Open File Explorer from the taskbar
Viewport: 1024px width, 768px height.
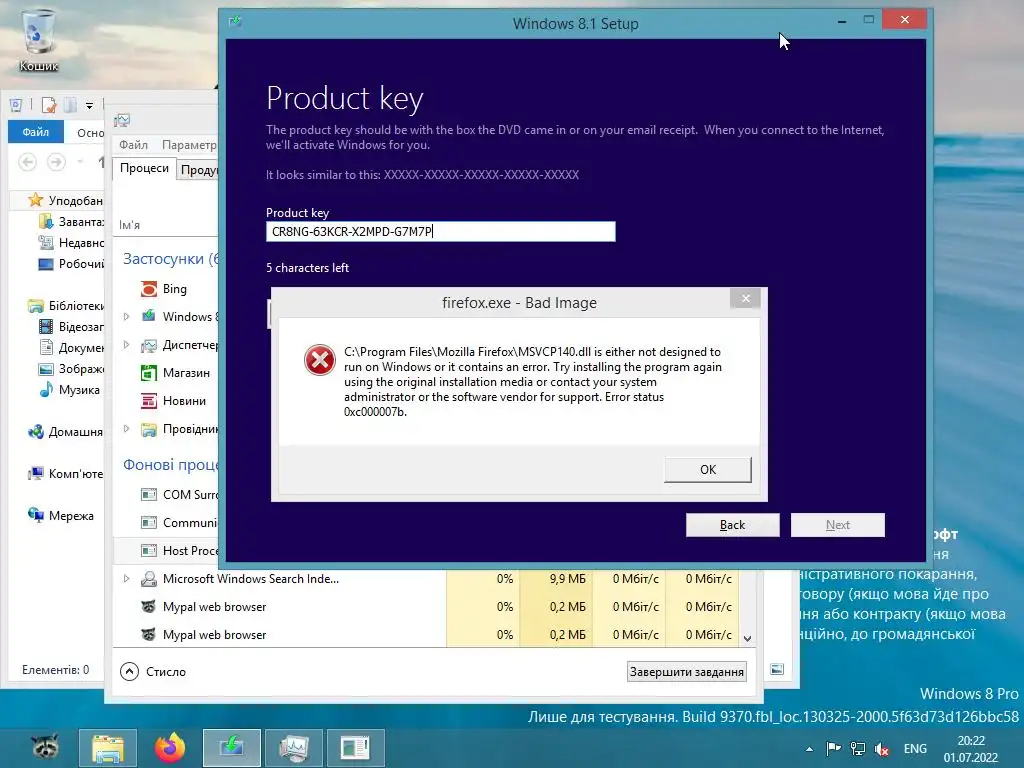click(108, 748)
